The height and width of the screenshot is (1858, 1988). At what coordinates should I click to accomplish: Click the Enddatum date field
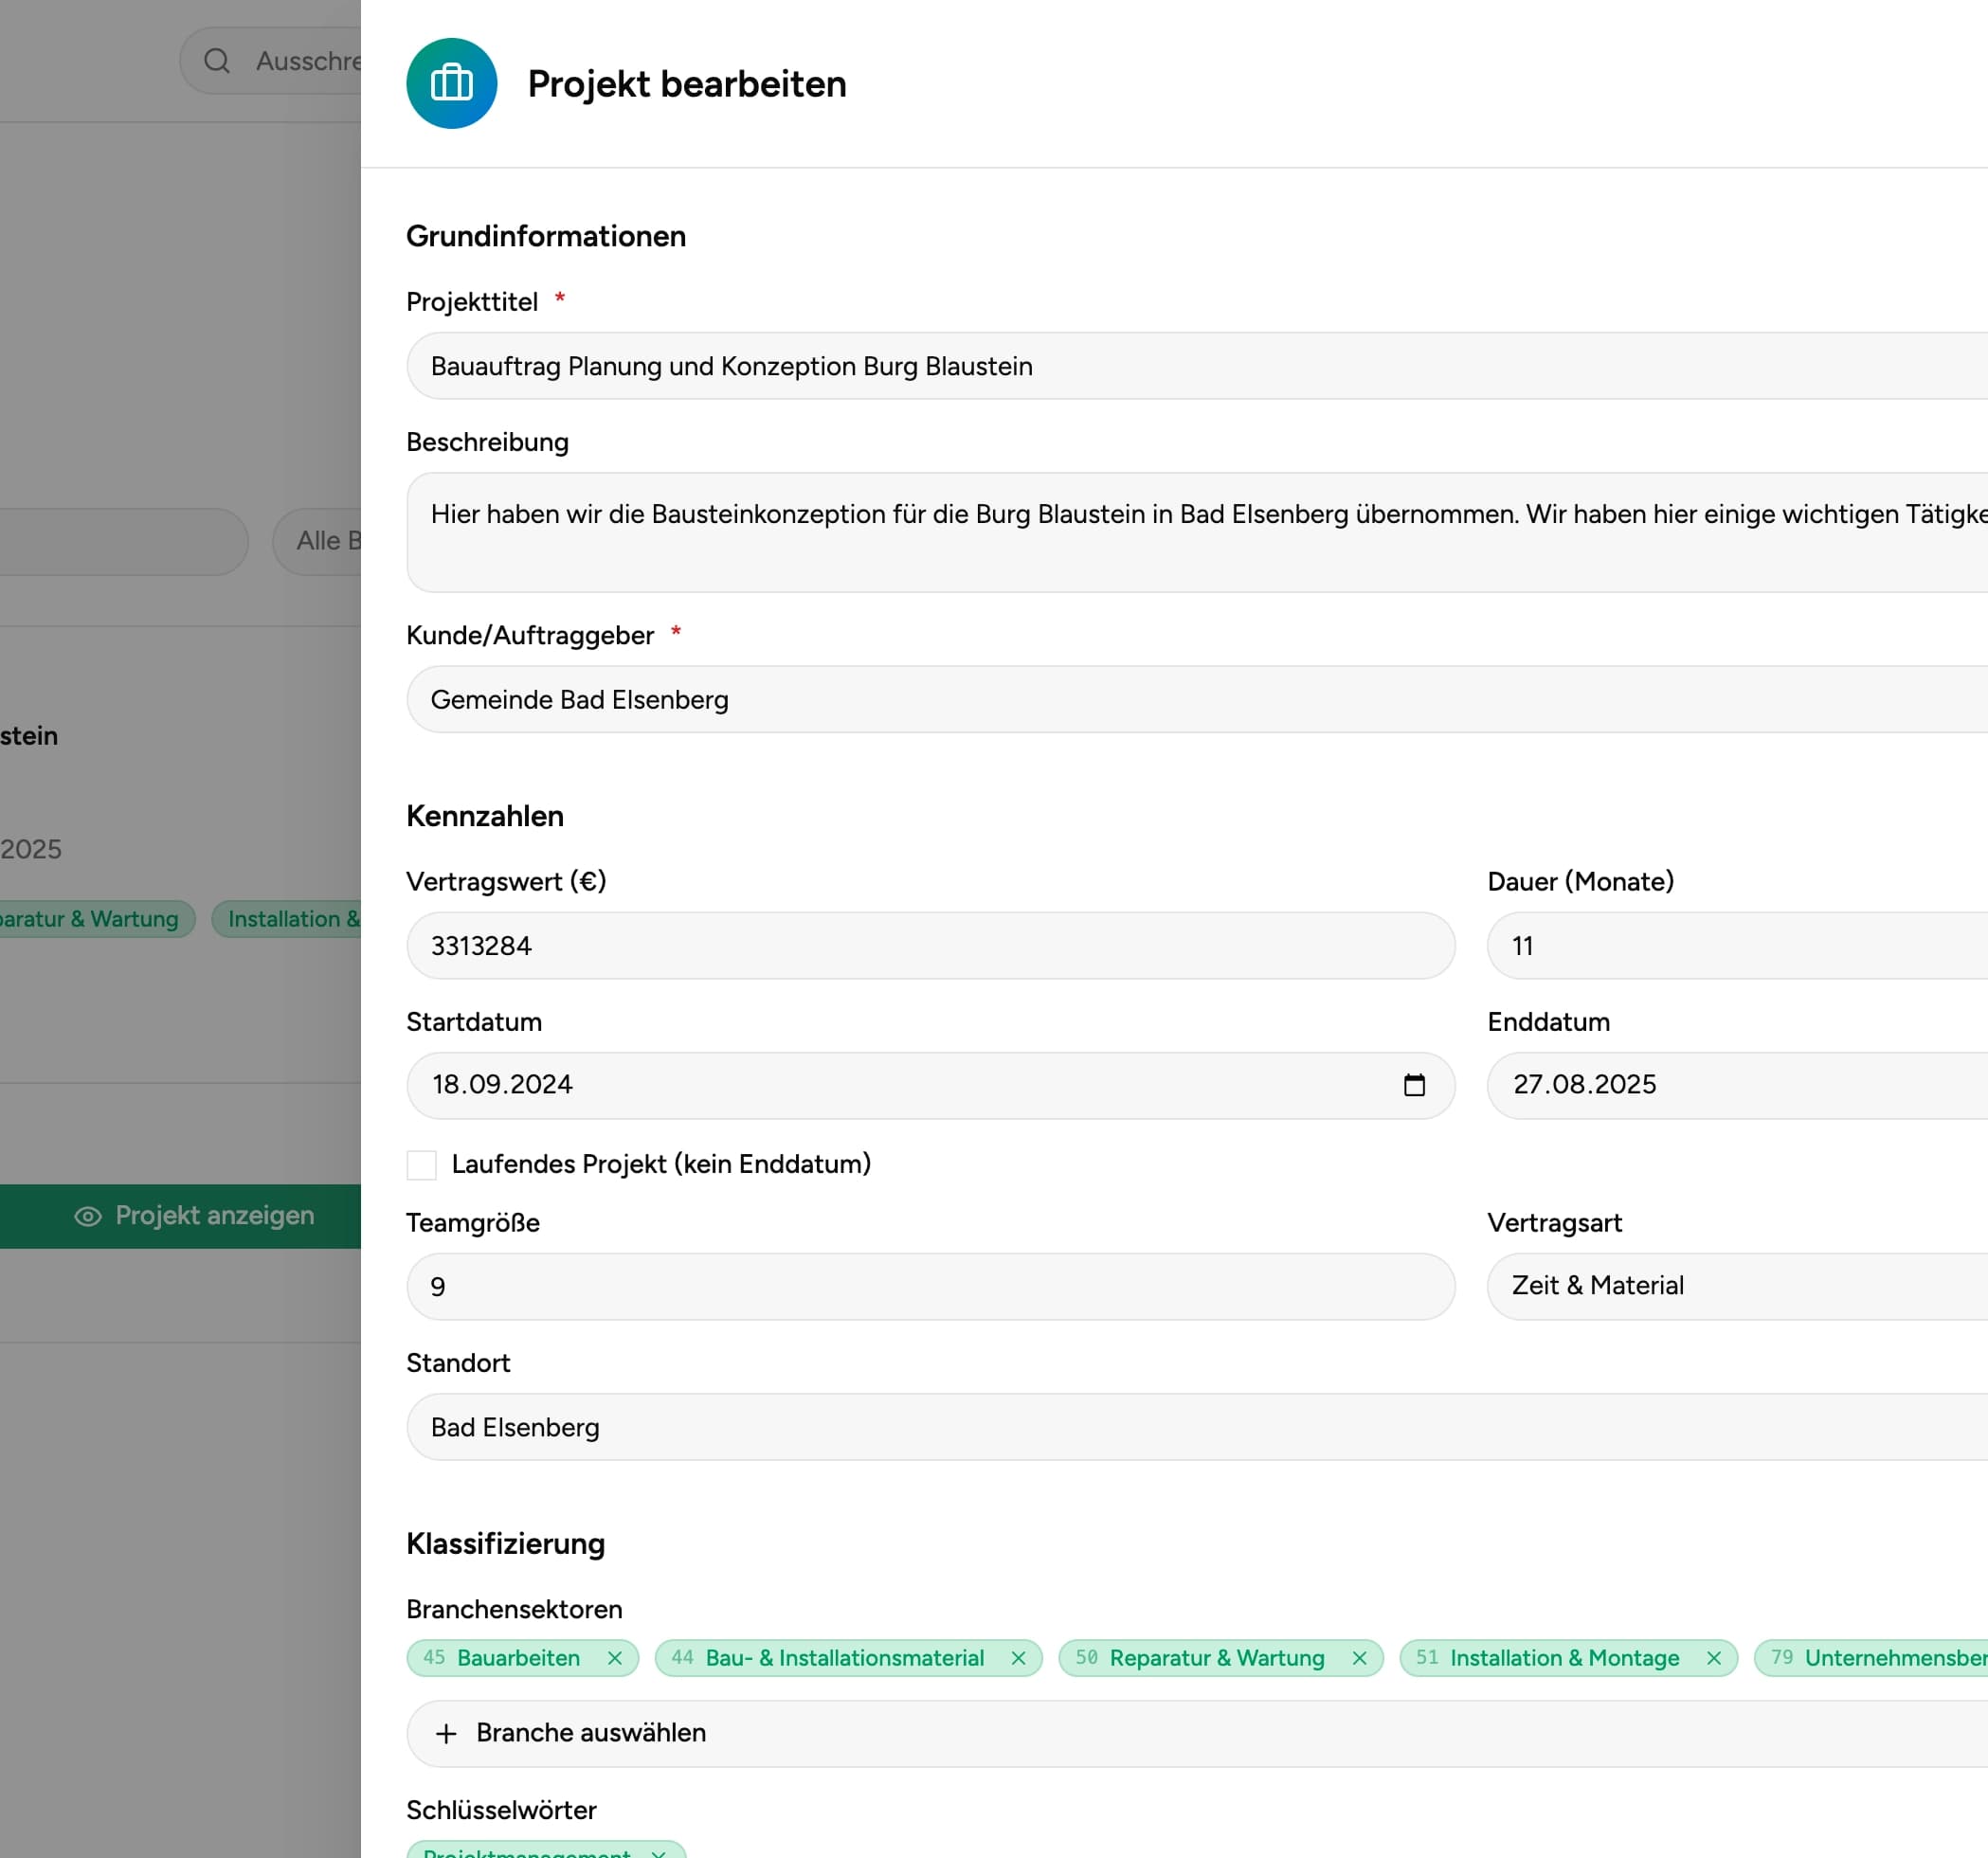(x=1737, y=1085)
